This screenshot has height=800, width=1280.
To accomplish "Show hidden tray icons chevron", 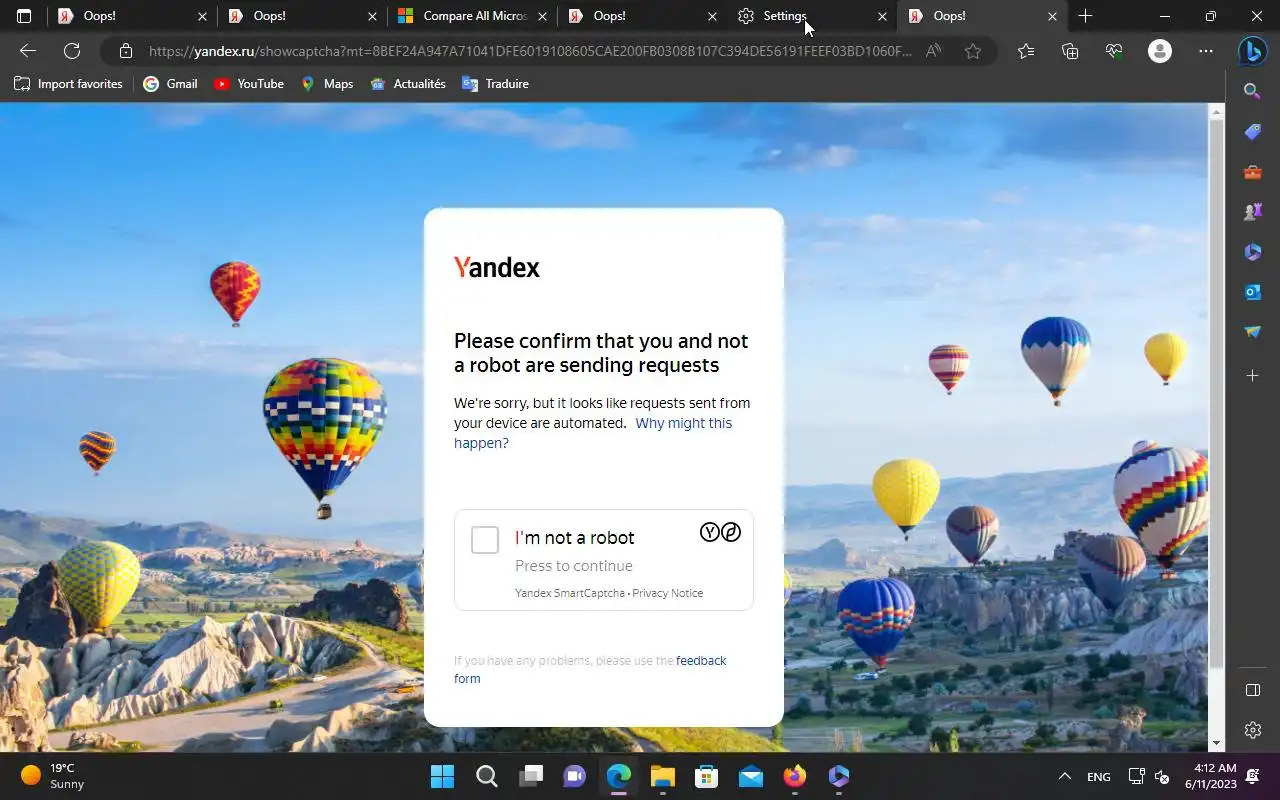I will pos(1065,776).
